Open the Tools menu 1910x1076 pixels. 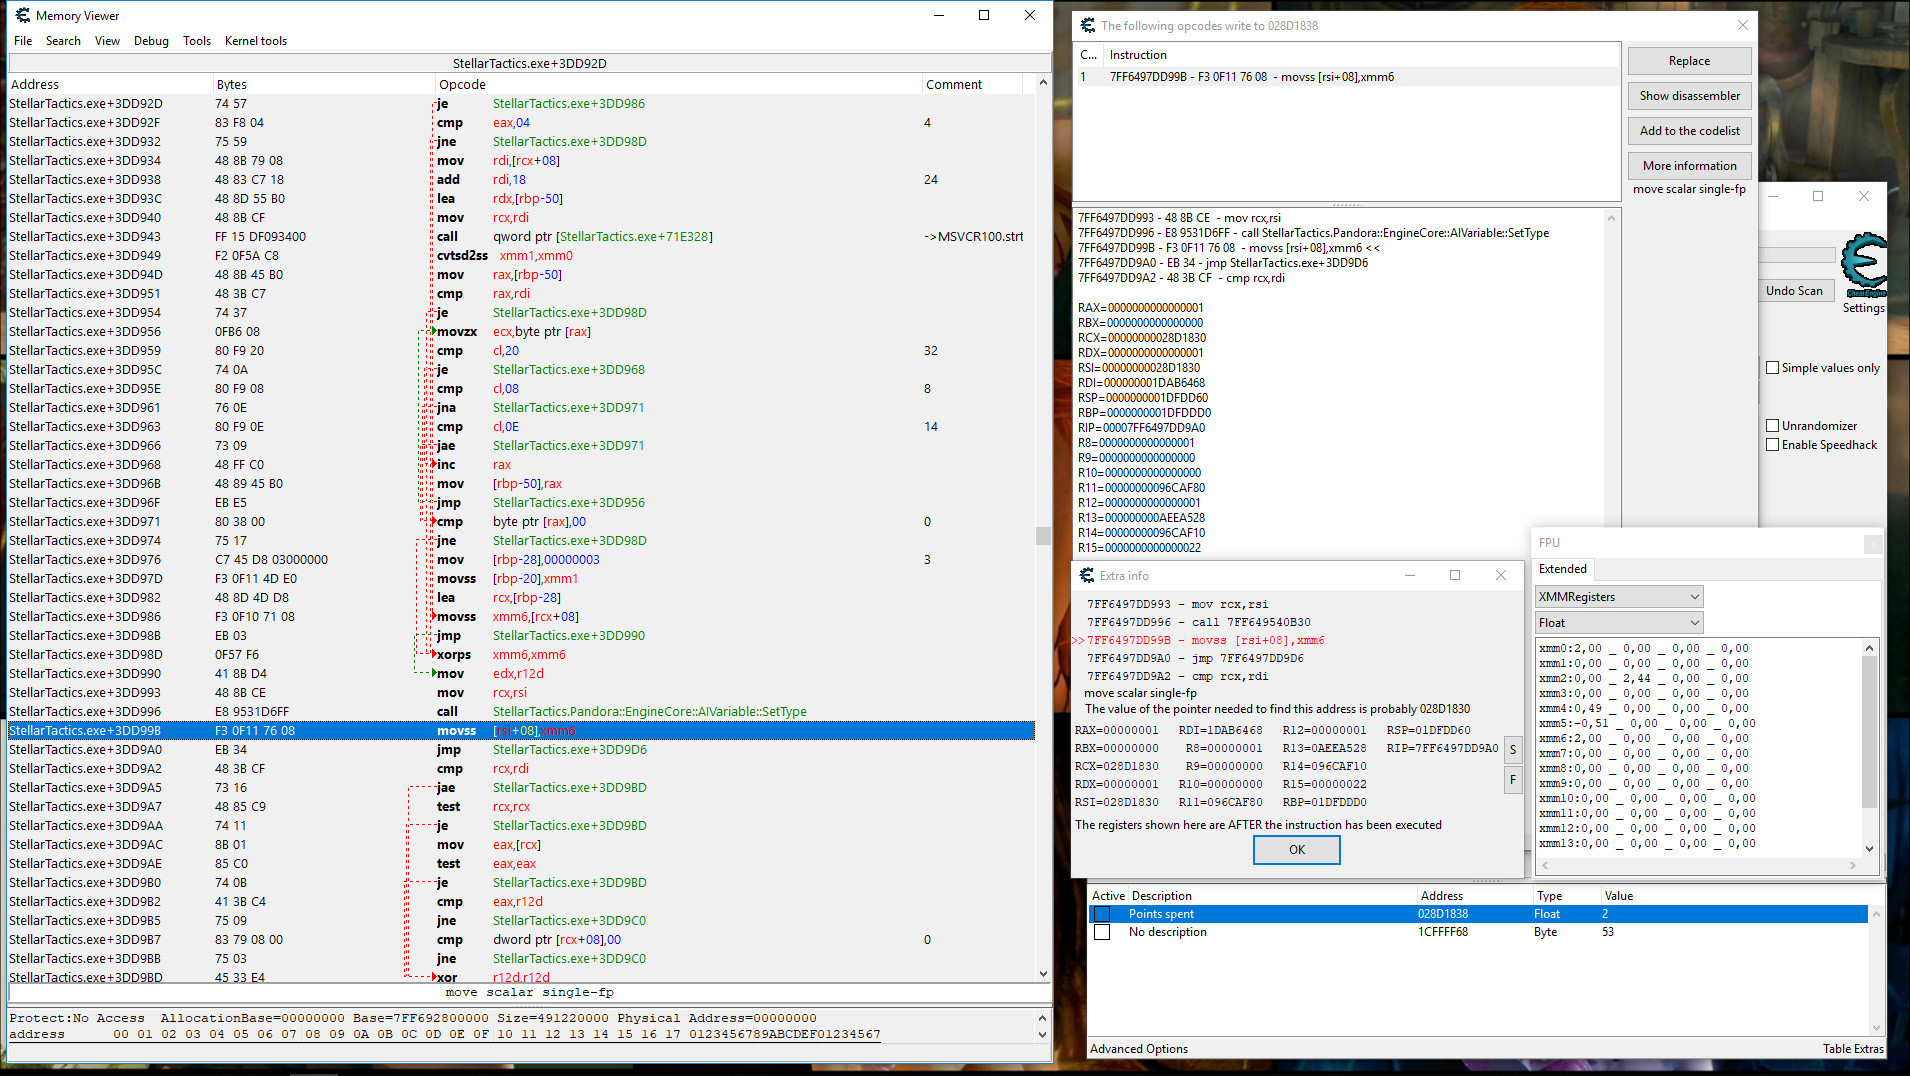tap(197, 41)
